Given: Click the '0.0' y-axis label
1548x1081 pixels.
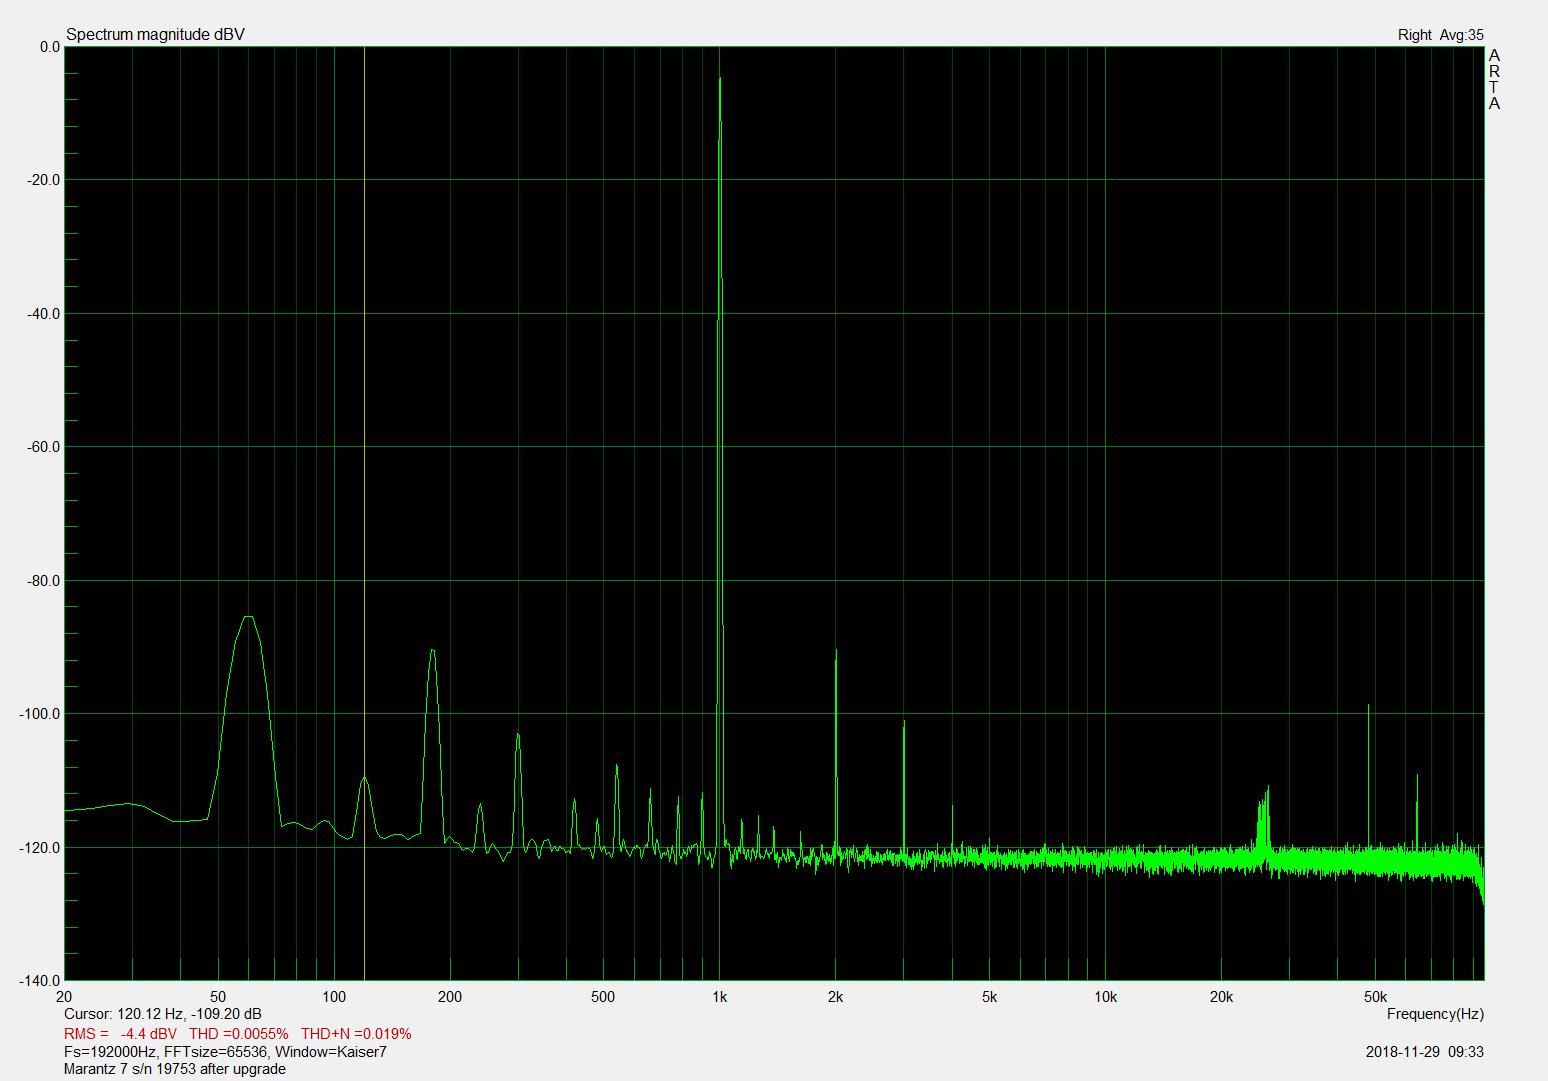Looking at the screenshot, I should tap(50, 47).
